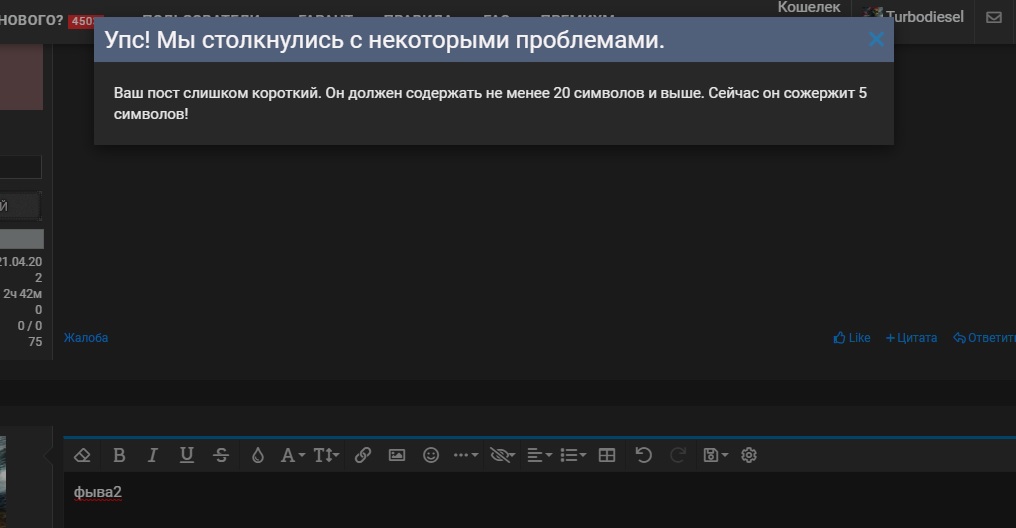This screenshot has height=528, width=1016.
Task: Open the more options ellipsis menu
Action: [466, 455]
